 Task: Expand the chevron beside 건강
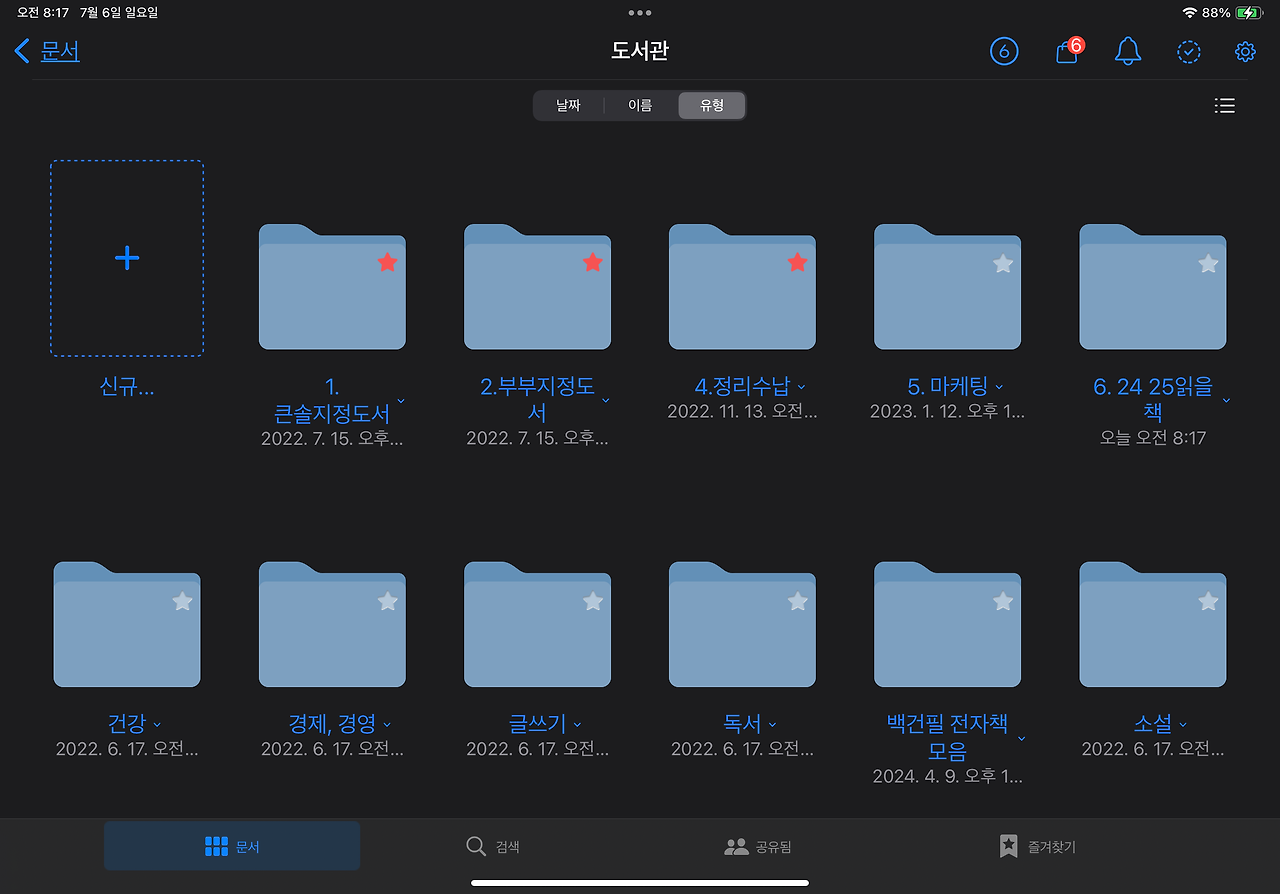pos(157,724)
